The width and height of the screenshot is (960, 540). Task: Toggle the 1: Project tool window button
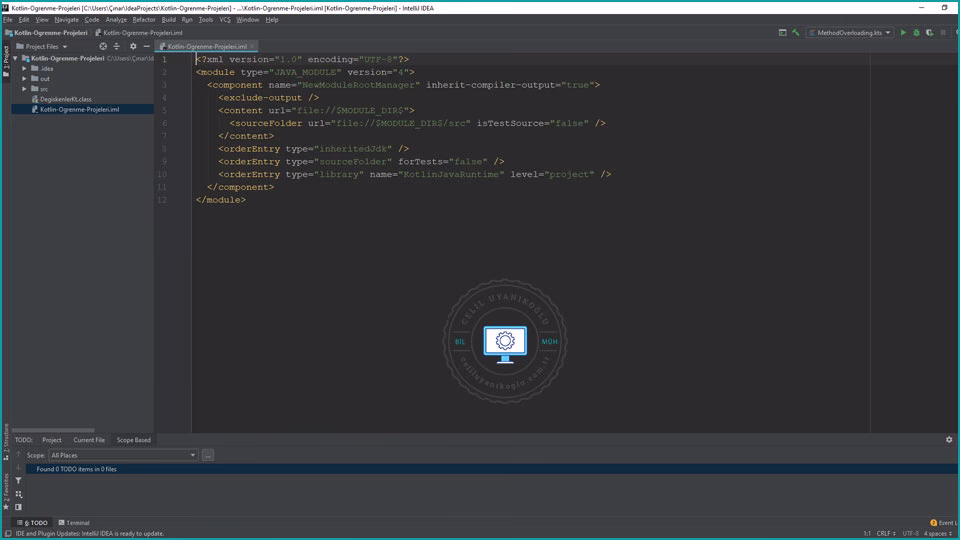pos(6,61)
